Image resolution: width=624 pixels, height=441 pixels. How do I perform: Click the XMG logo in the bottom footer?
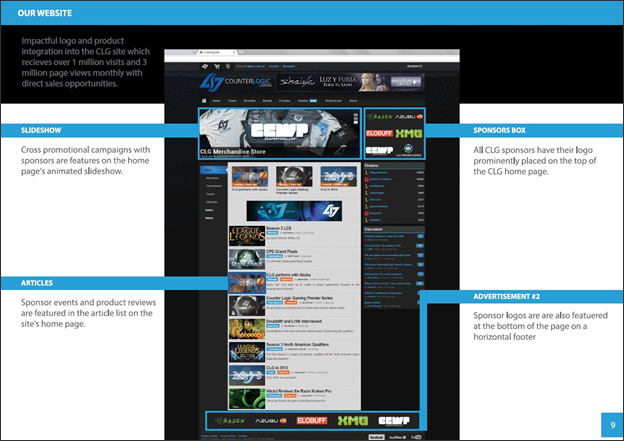[353, 421]
